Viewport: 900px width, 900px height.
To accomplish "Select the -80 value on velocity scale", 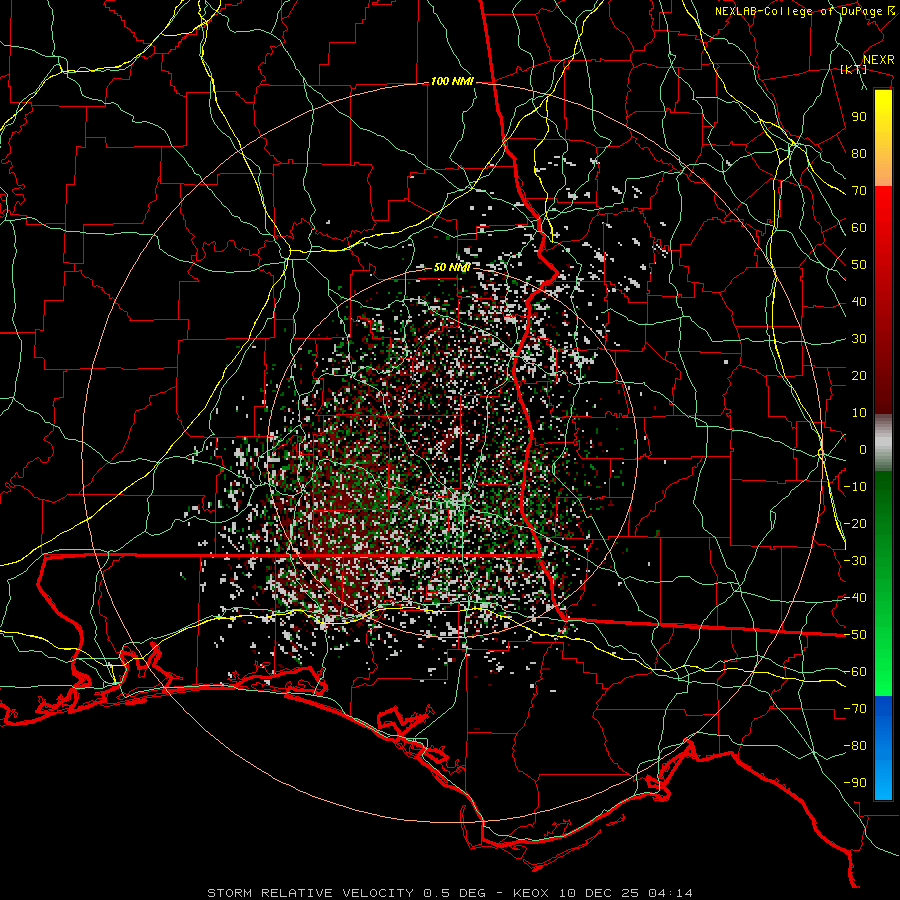I will click(855, 746).
